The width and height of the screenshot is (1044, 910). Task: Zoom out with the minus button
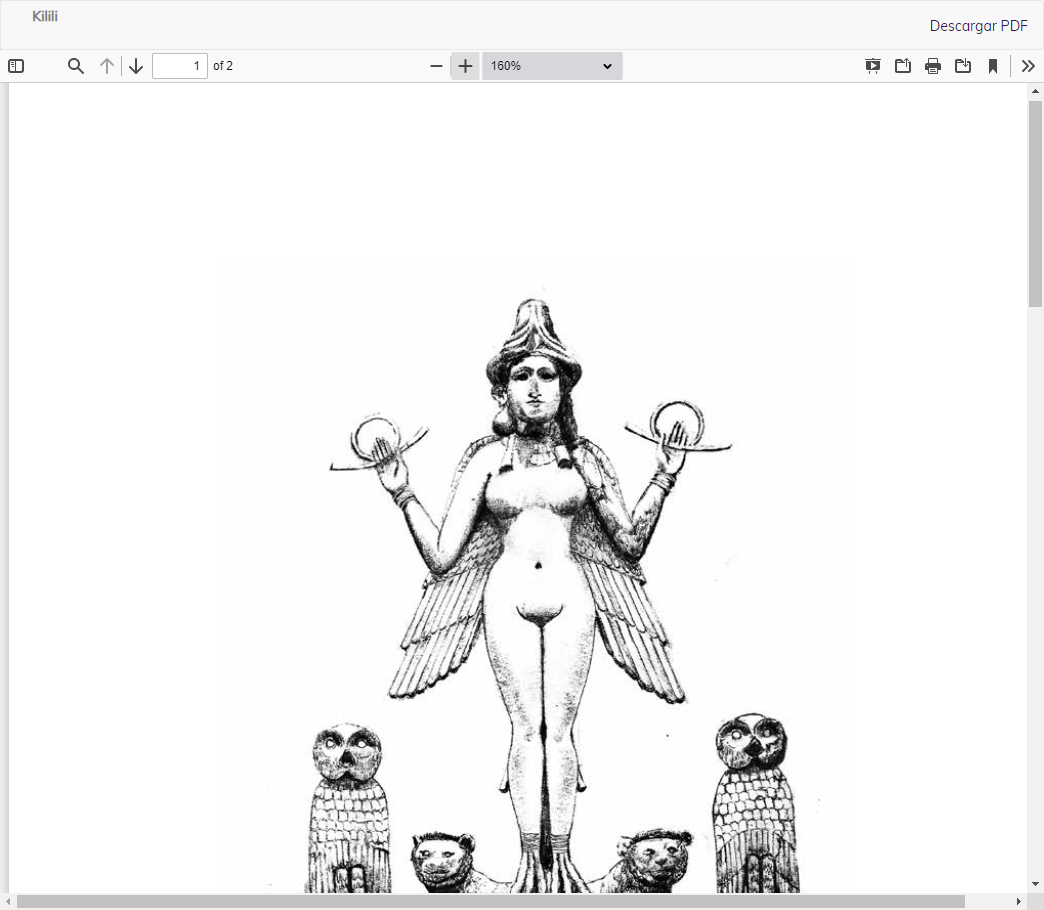point(436,66)
